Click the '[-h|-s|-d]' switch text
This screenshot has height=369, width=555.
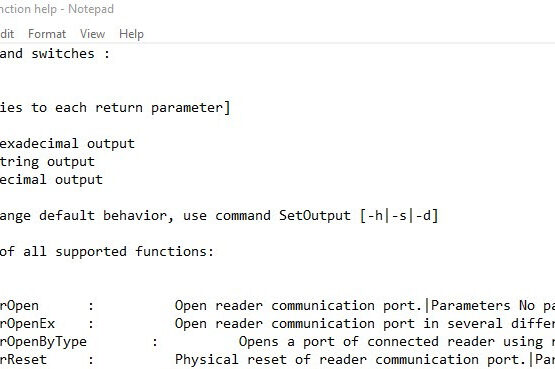[399, 215]
